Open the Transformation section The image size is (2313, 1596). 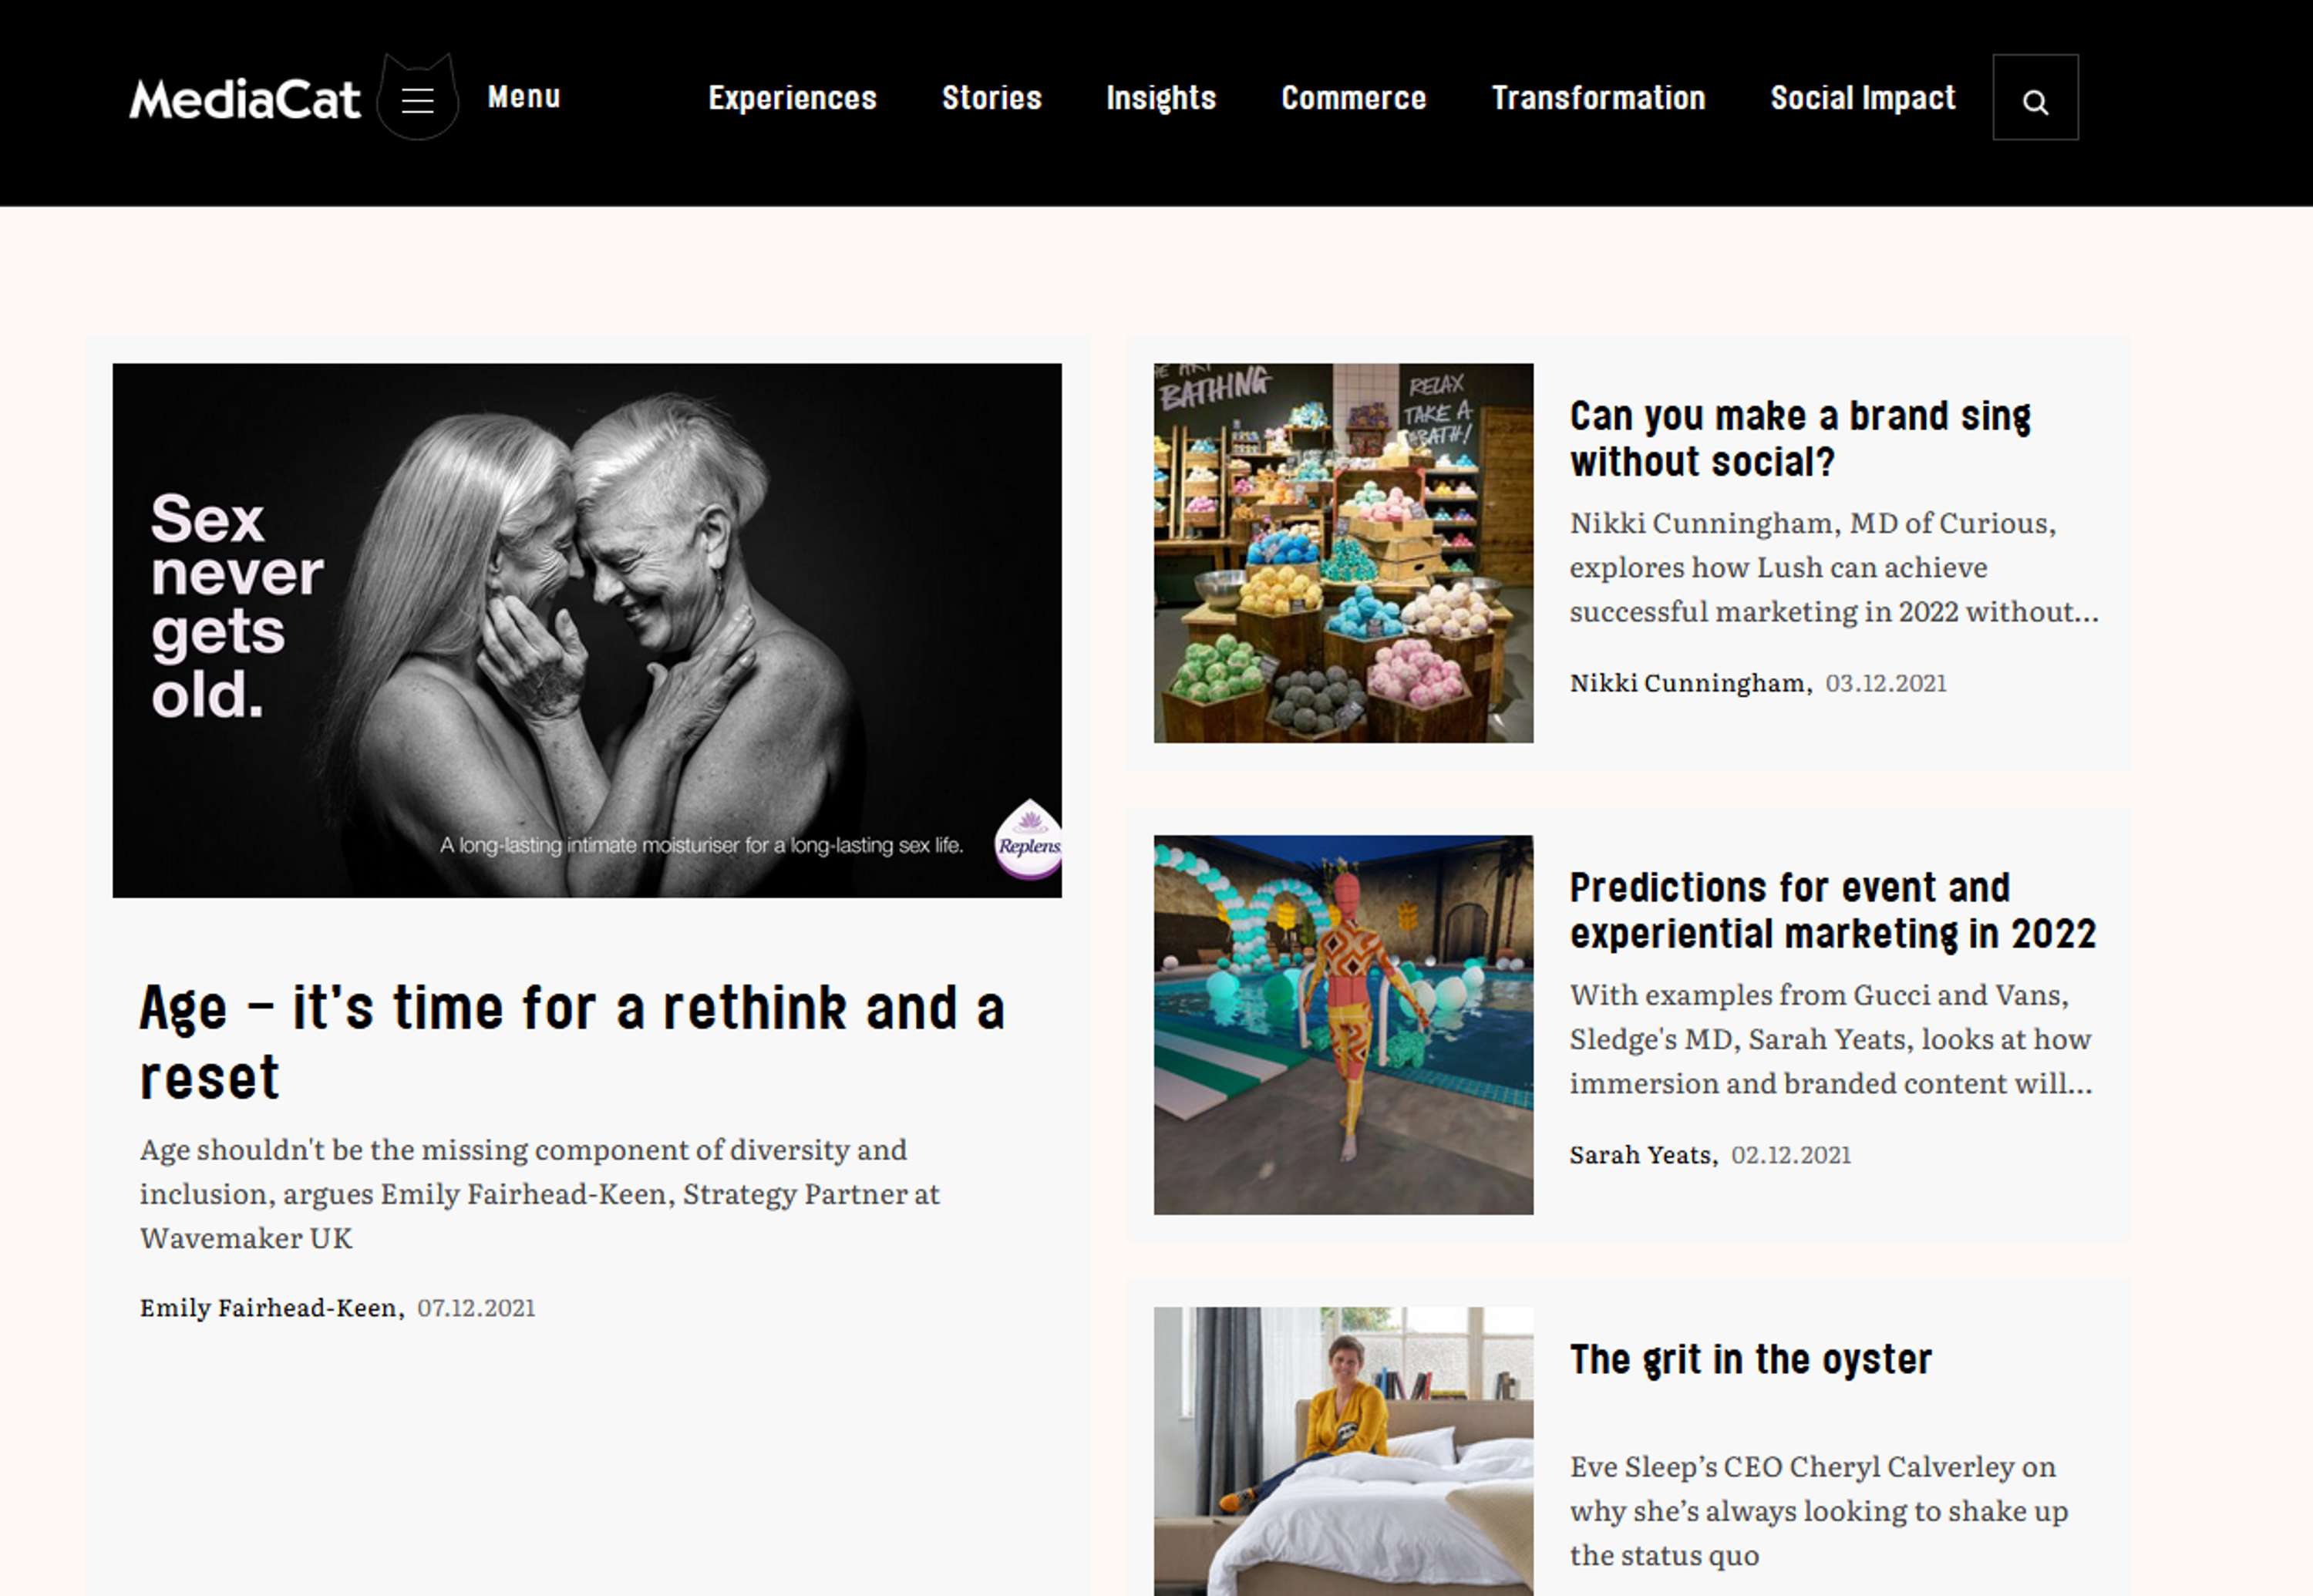click(x=1598, y=98)
